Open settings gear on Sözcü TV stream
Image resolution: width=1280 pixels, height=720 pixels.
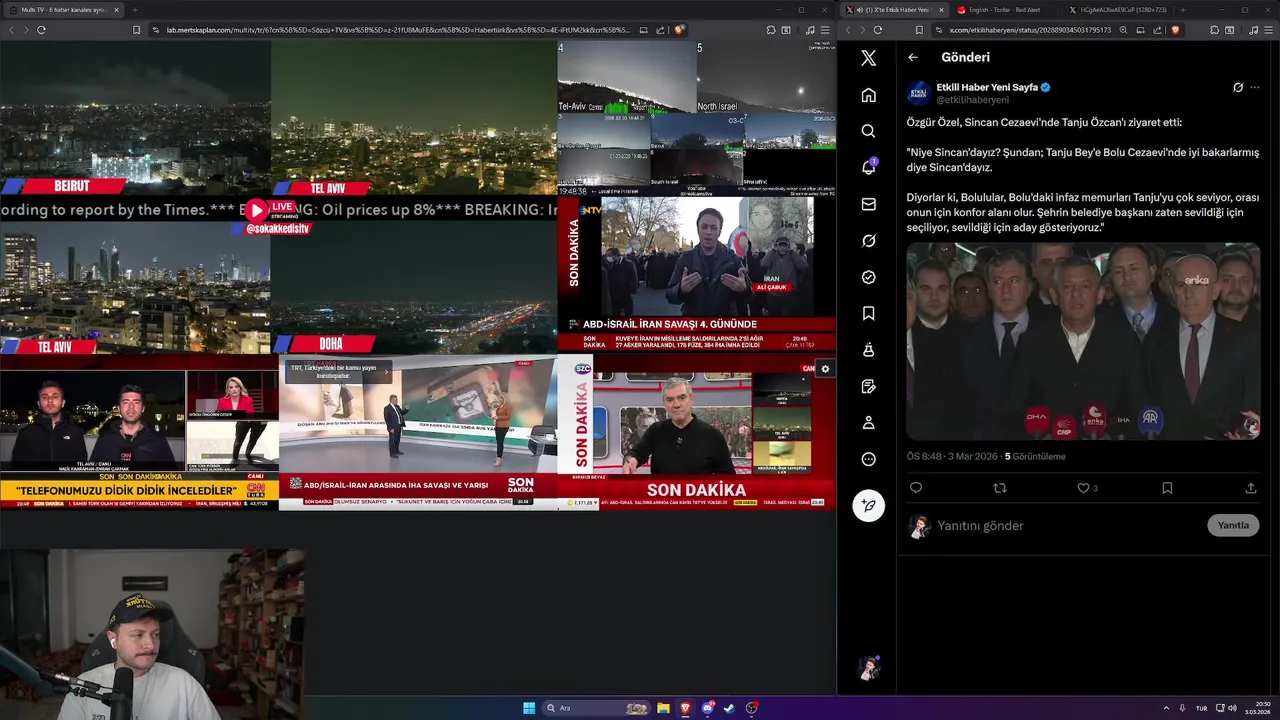coord(825,369)
